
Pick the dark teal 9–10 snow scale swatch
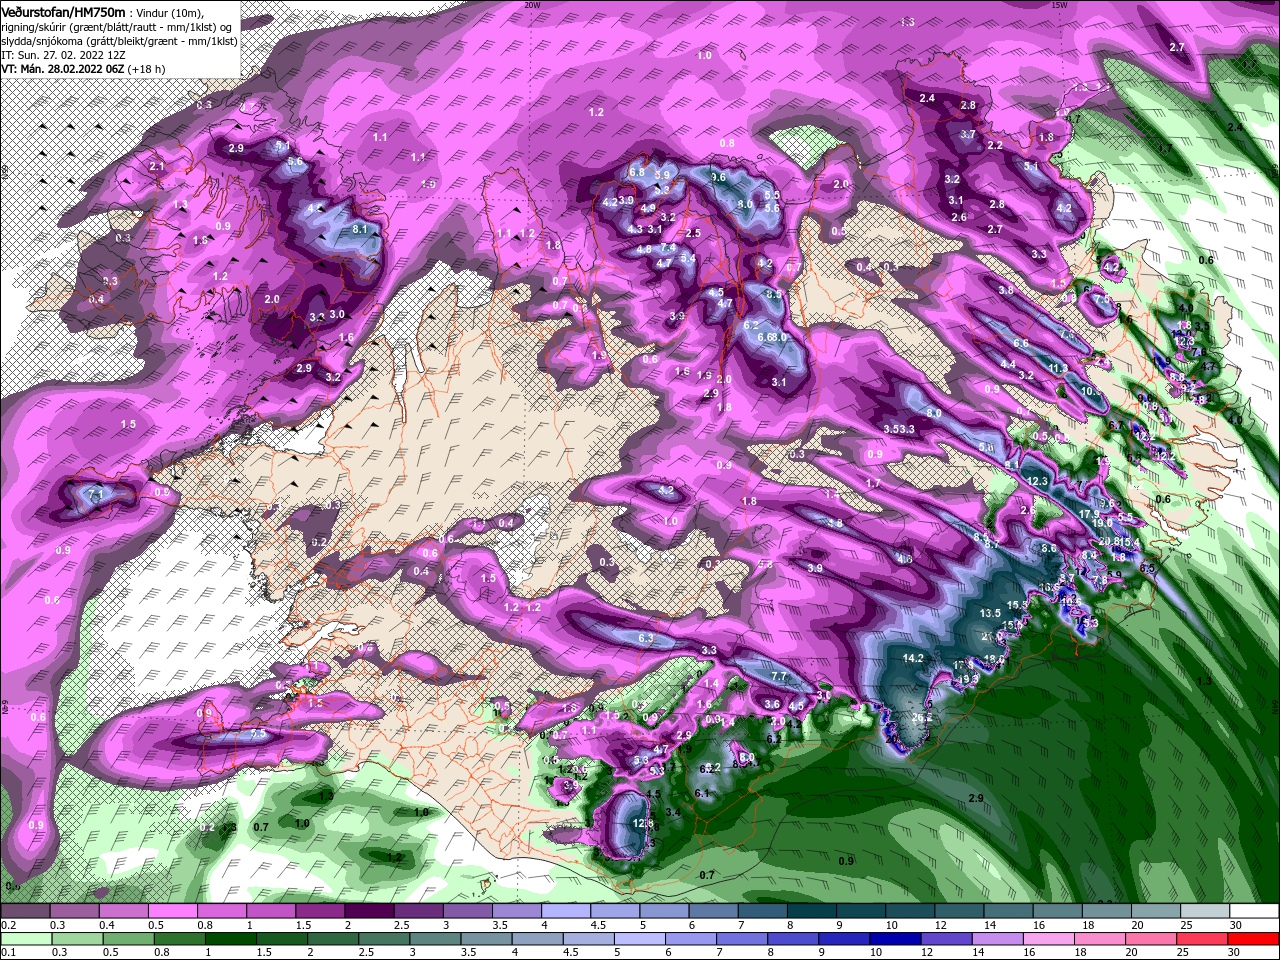861,911
